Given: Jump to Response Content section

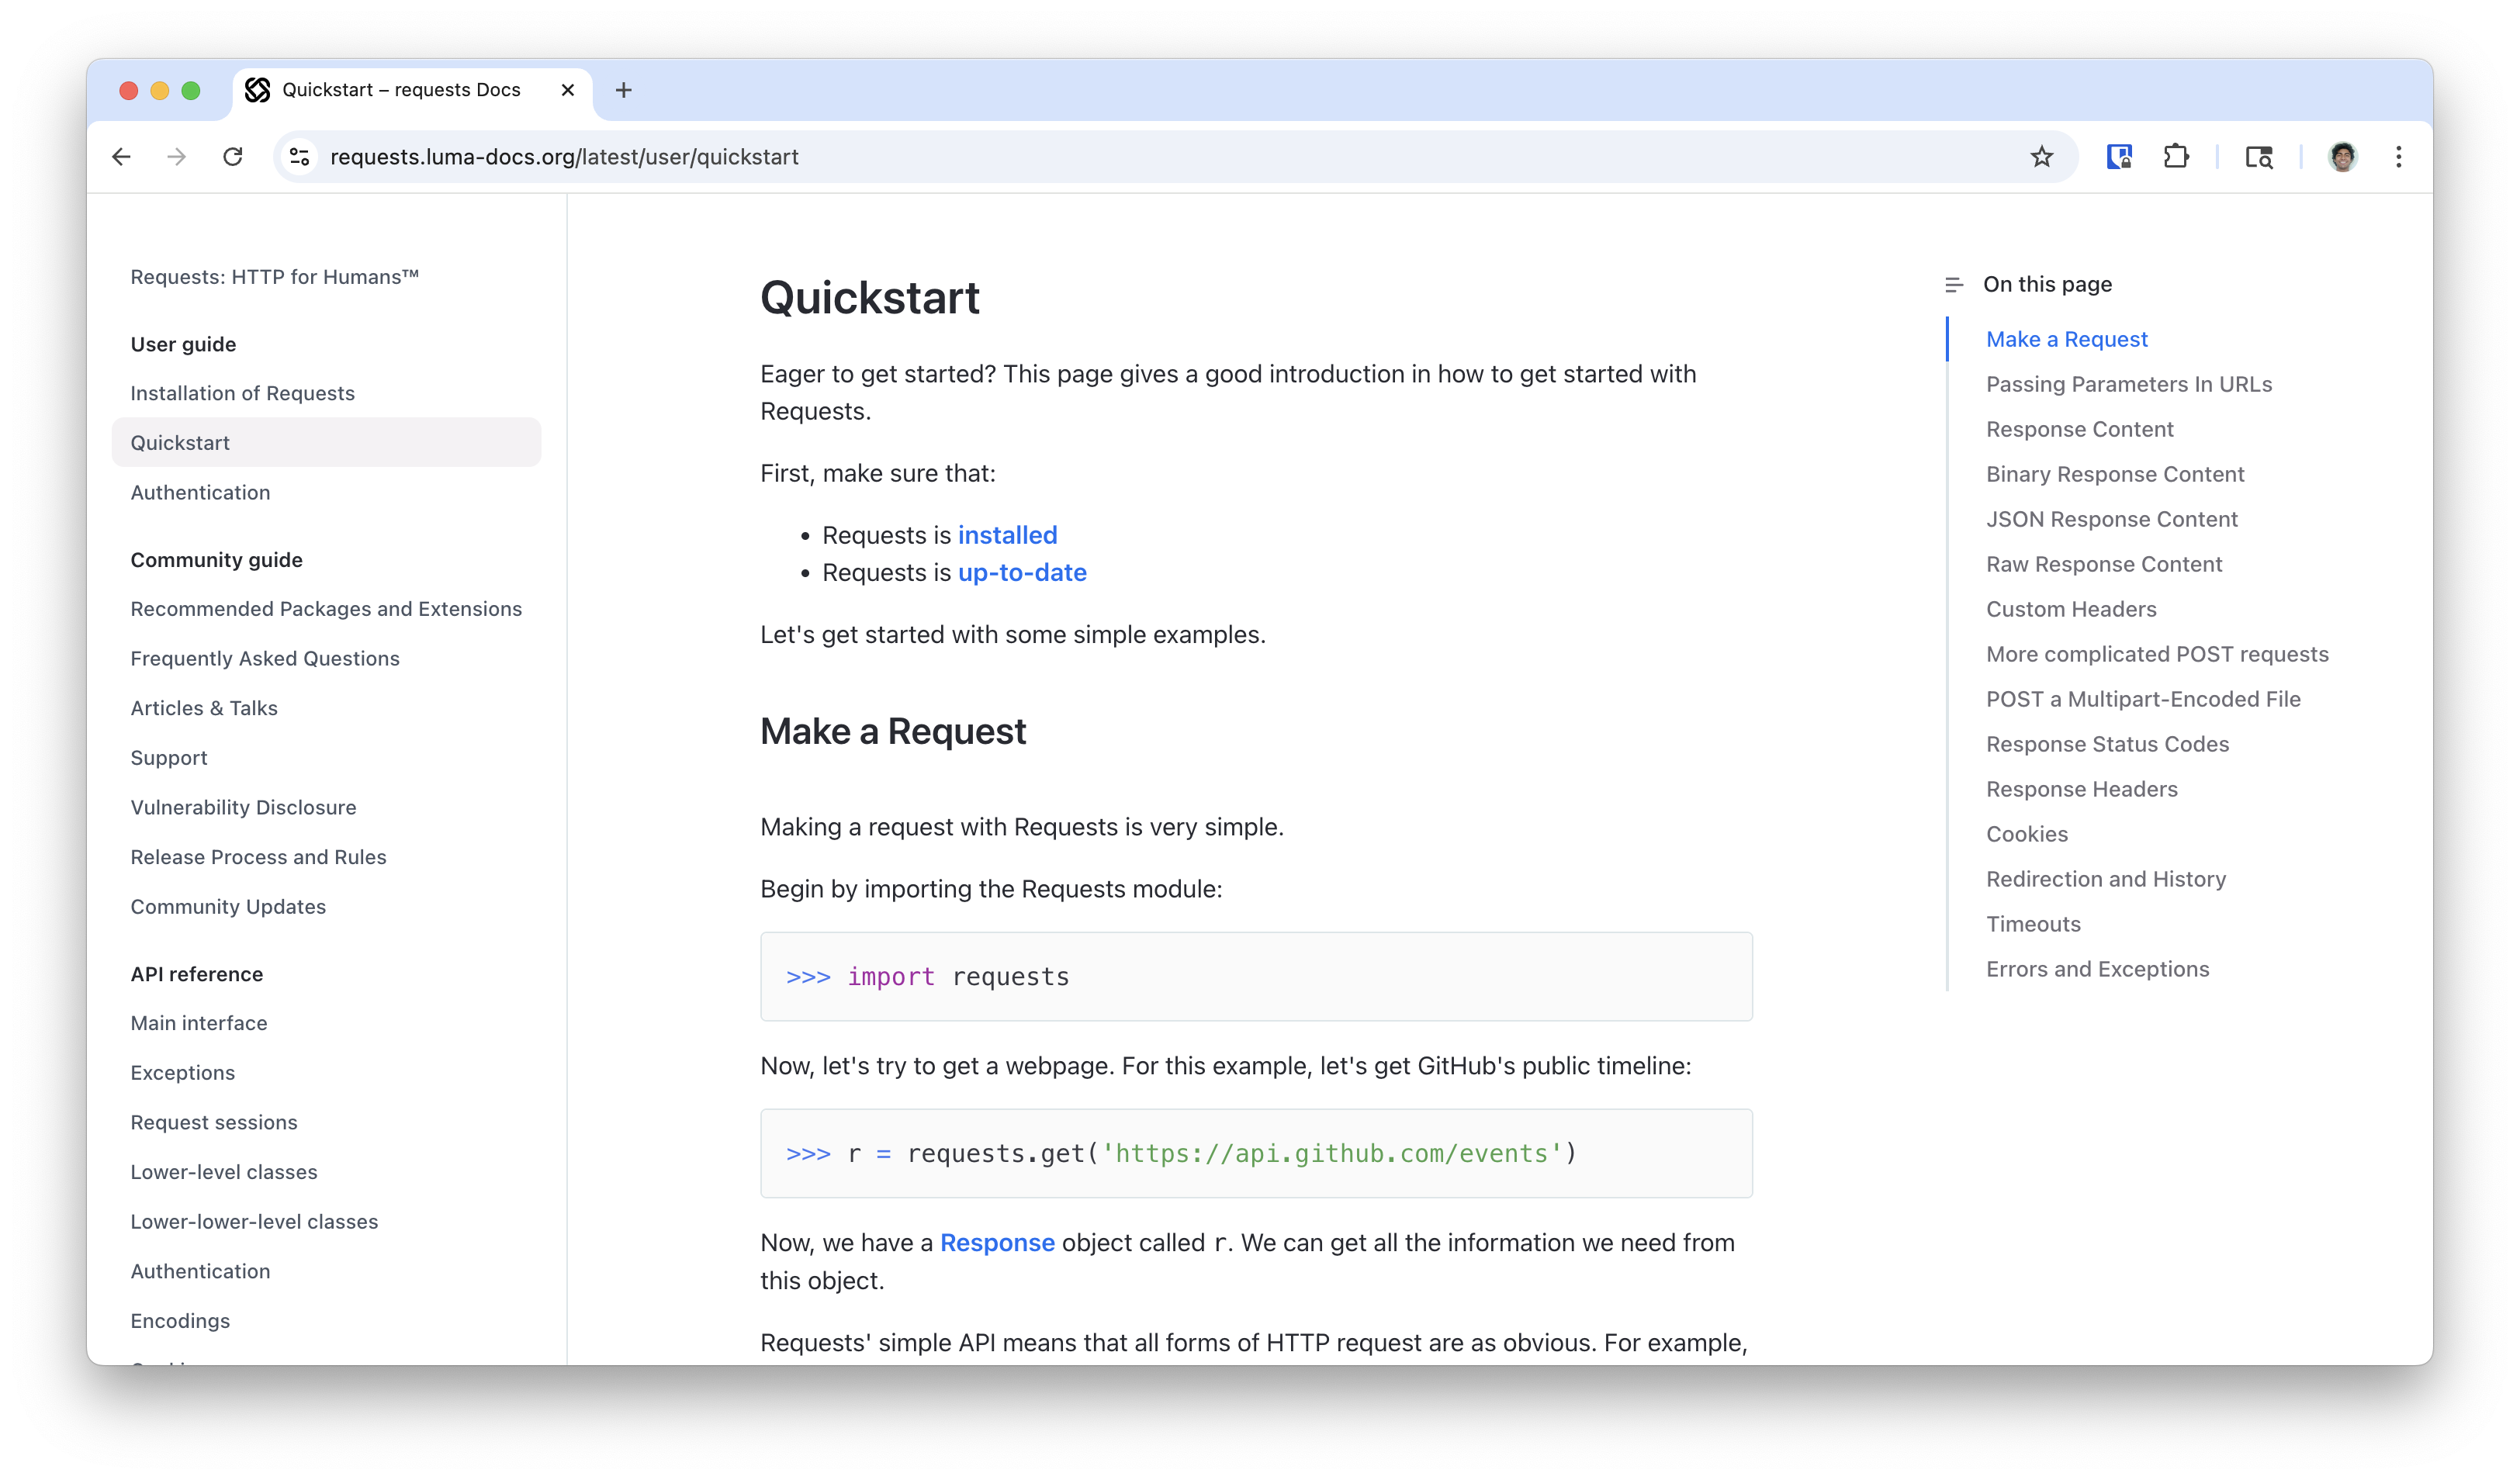Looking at the screenshot, I should coord(2079,429).
